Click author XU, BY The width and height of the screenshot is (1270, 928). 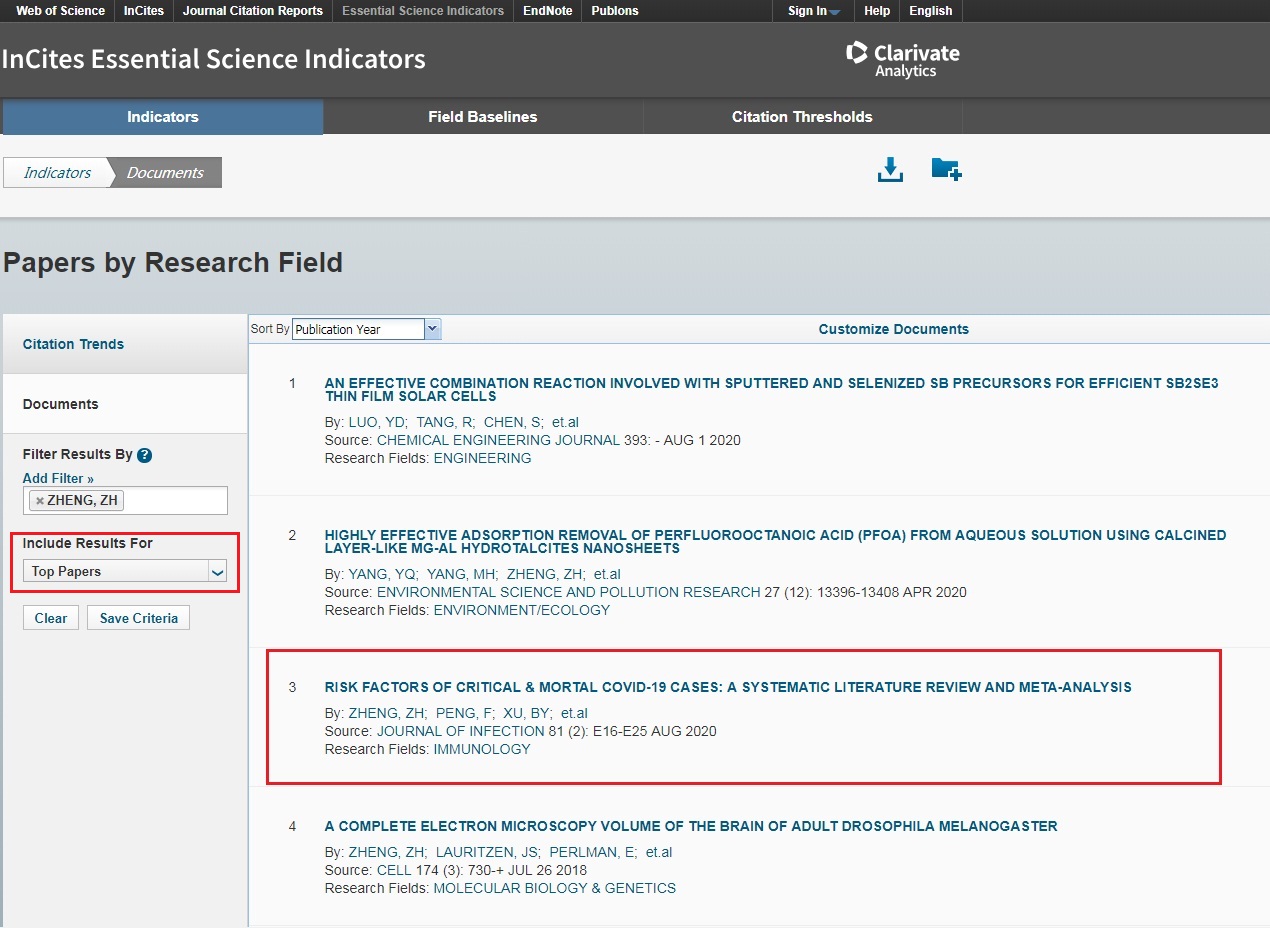point(527,713)
